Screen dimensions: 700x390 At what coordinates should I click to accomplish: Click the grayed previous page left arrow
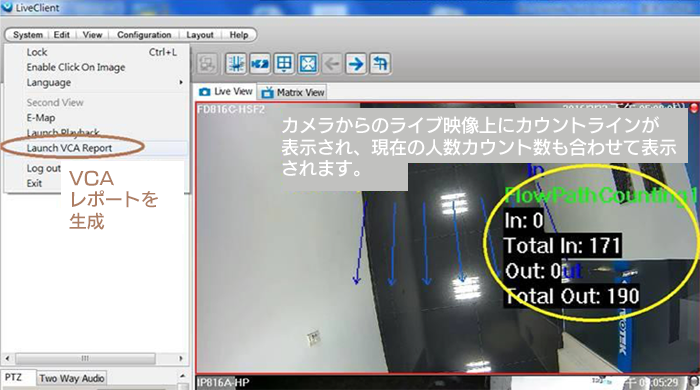[332, 64]
